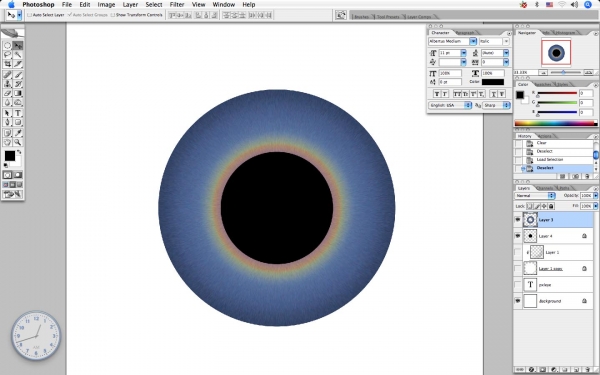Open the leading dropdown in Character panel

[x=506, y=53]
